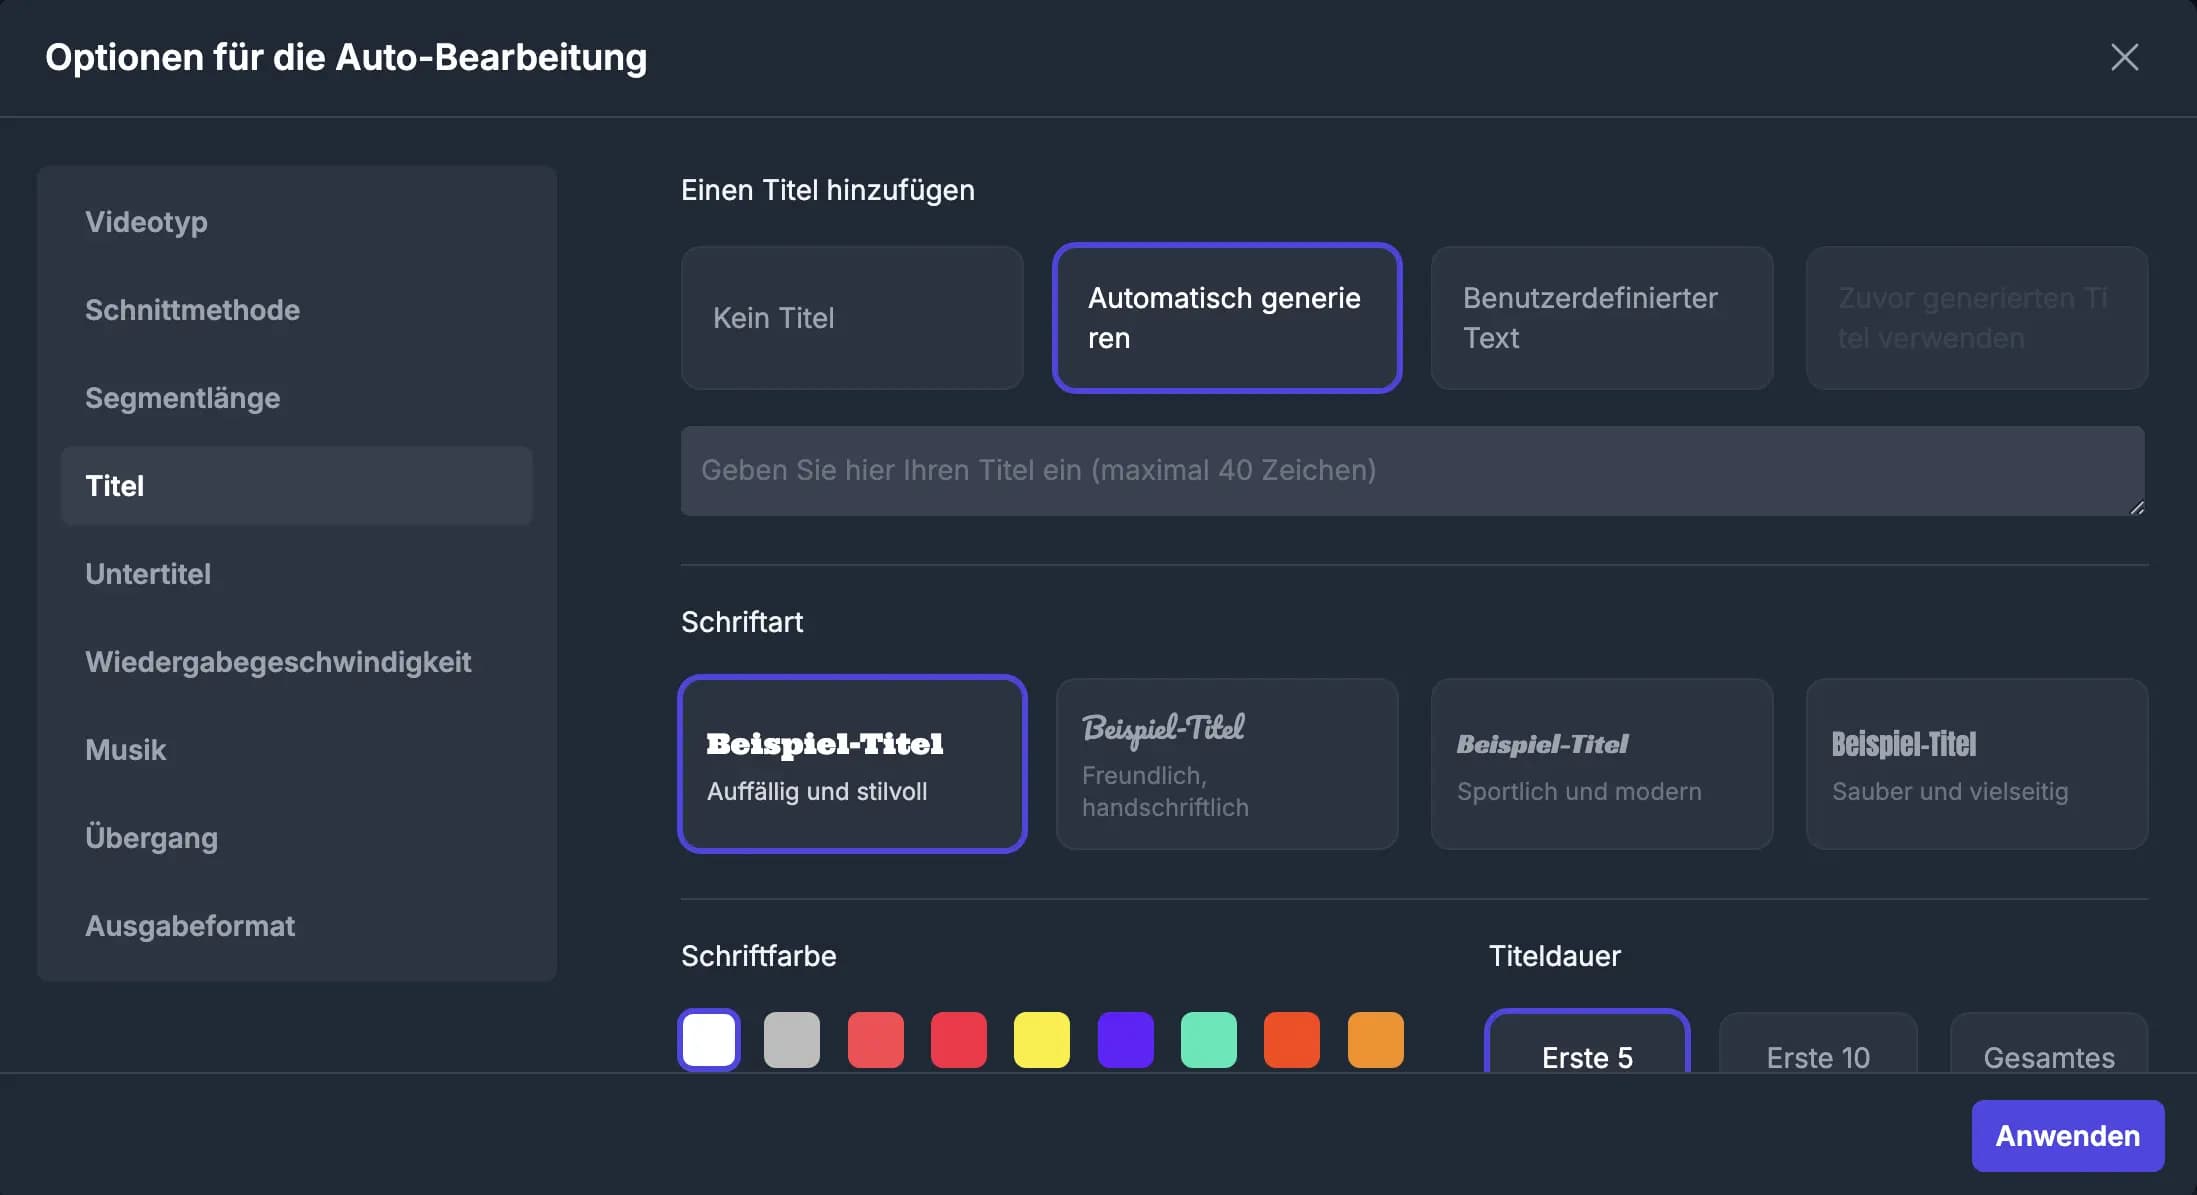
Task: Open the Schnittmethode settings
Action: tap(193, 310)
